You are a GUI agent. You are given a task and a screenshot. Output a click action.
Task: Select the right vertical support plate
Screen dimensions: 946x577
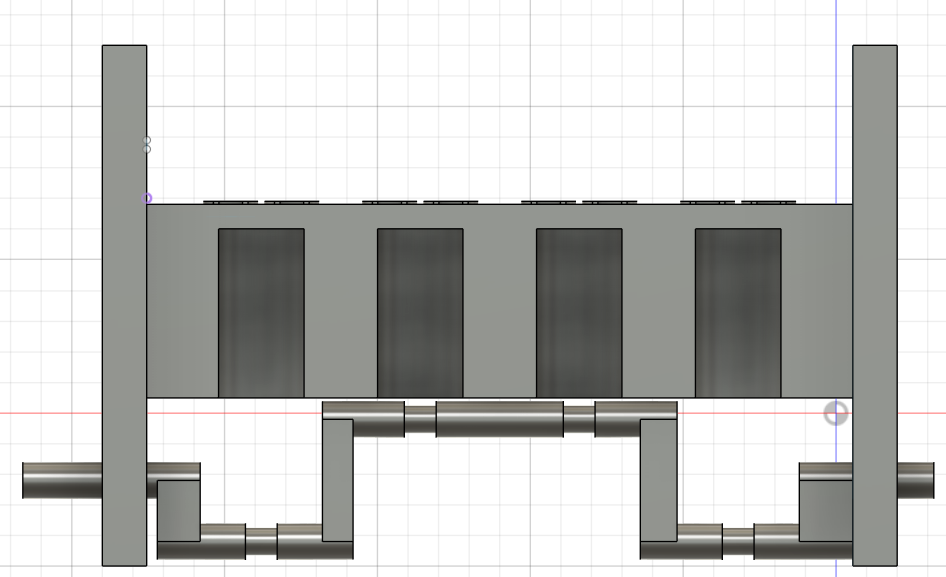(x=875, y=305)
